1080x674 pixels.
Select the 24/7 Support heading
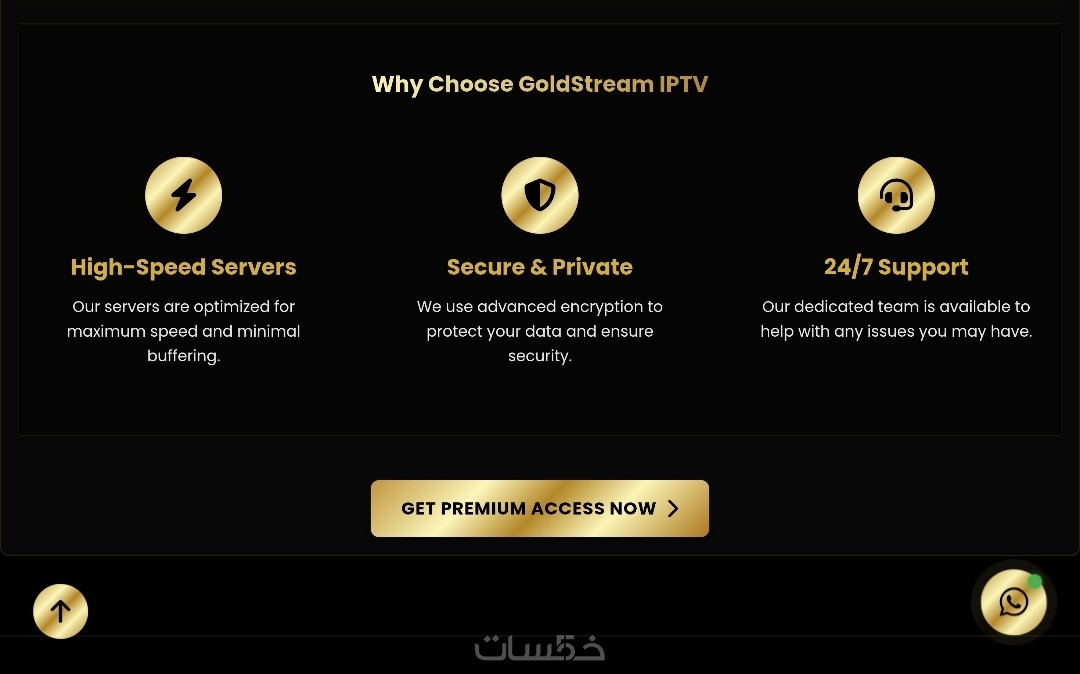click(896, 267)
